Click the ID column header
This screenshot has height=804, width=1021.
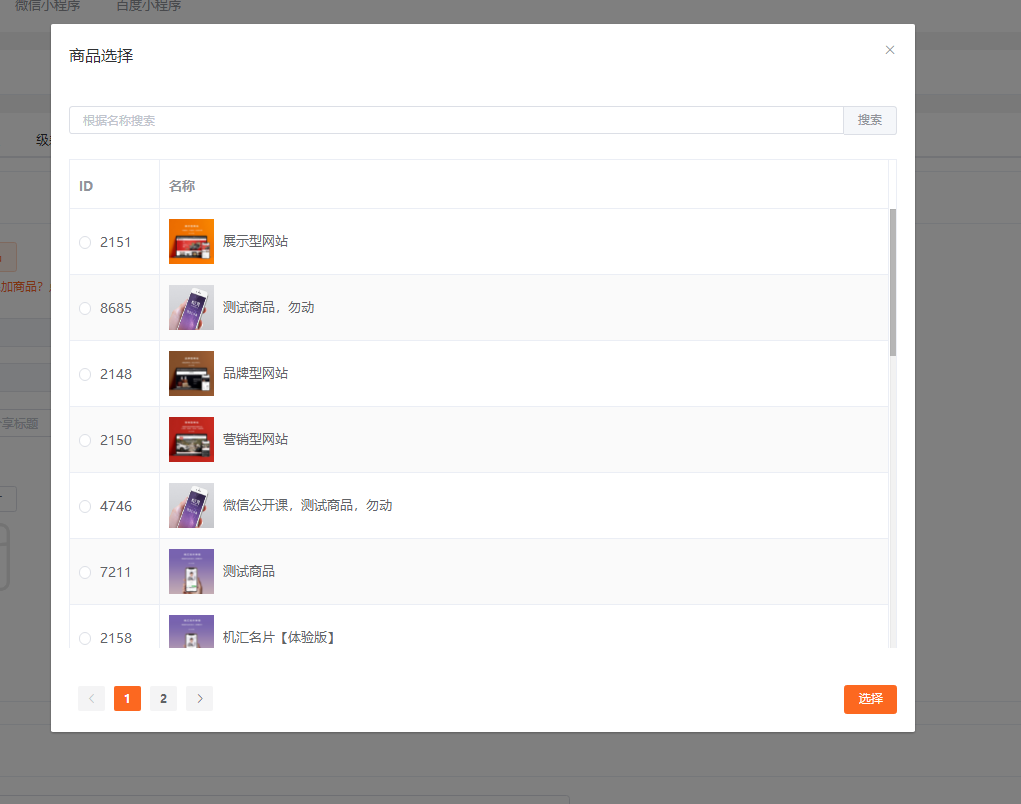86,186
